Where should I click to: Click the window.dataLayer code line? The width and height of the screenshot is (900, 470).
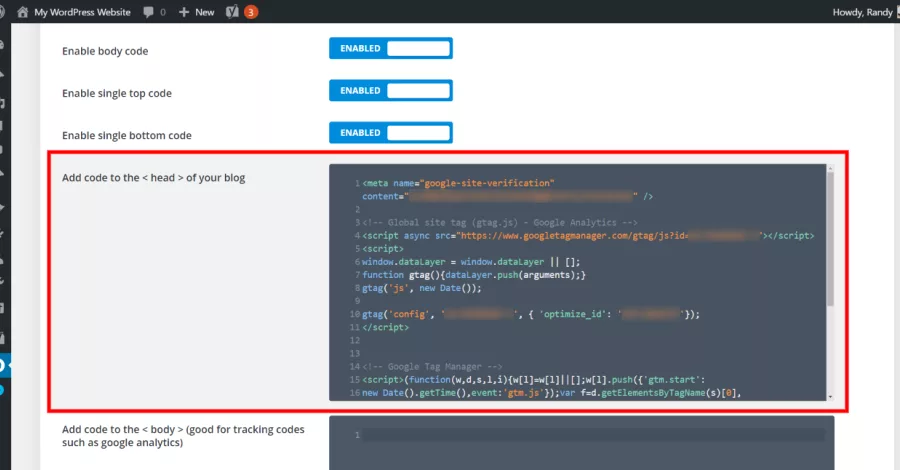coord(471,262)
